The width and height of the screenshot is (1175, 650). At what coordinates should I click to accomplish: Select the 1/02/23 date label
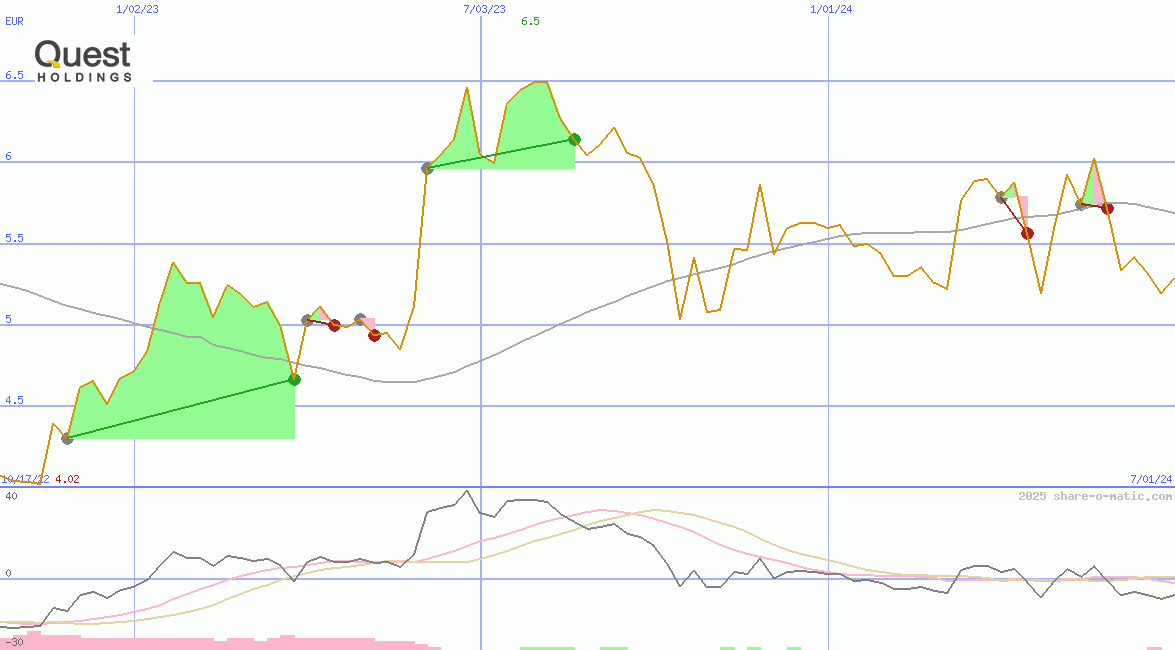click(x=136, y=9)
